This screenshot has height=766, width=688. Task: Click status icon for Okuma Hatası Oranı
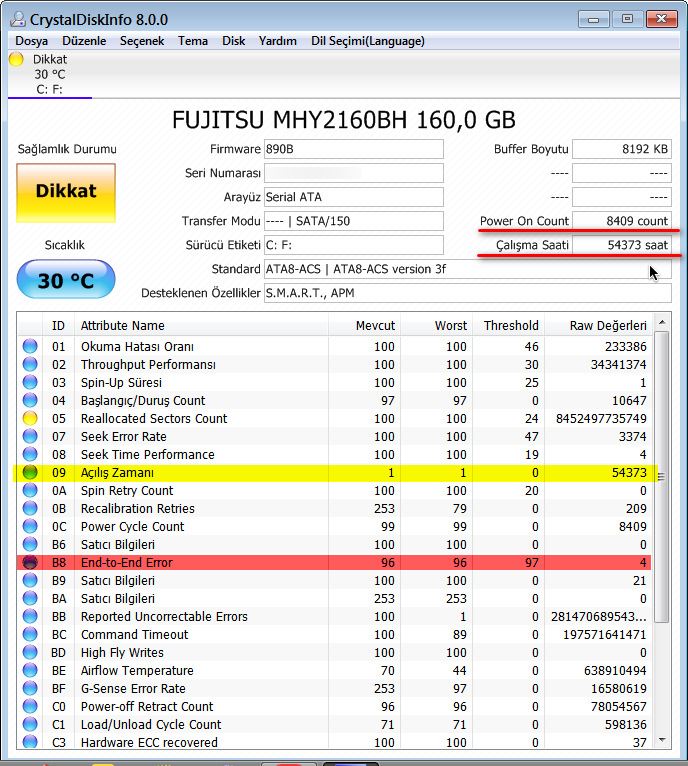pyautogui.click(x=30, y=346)
